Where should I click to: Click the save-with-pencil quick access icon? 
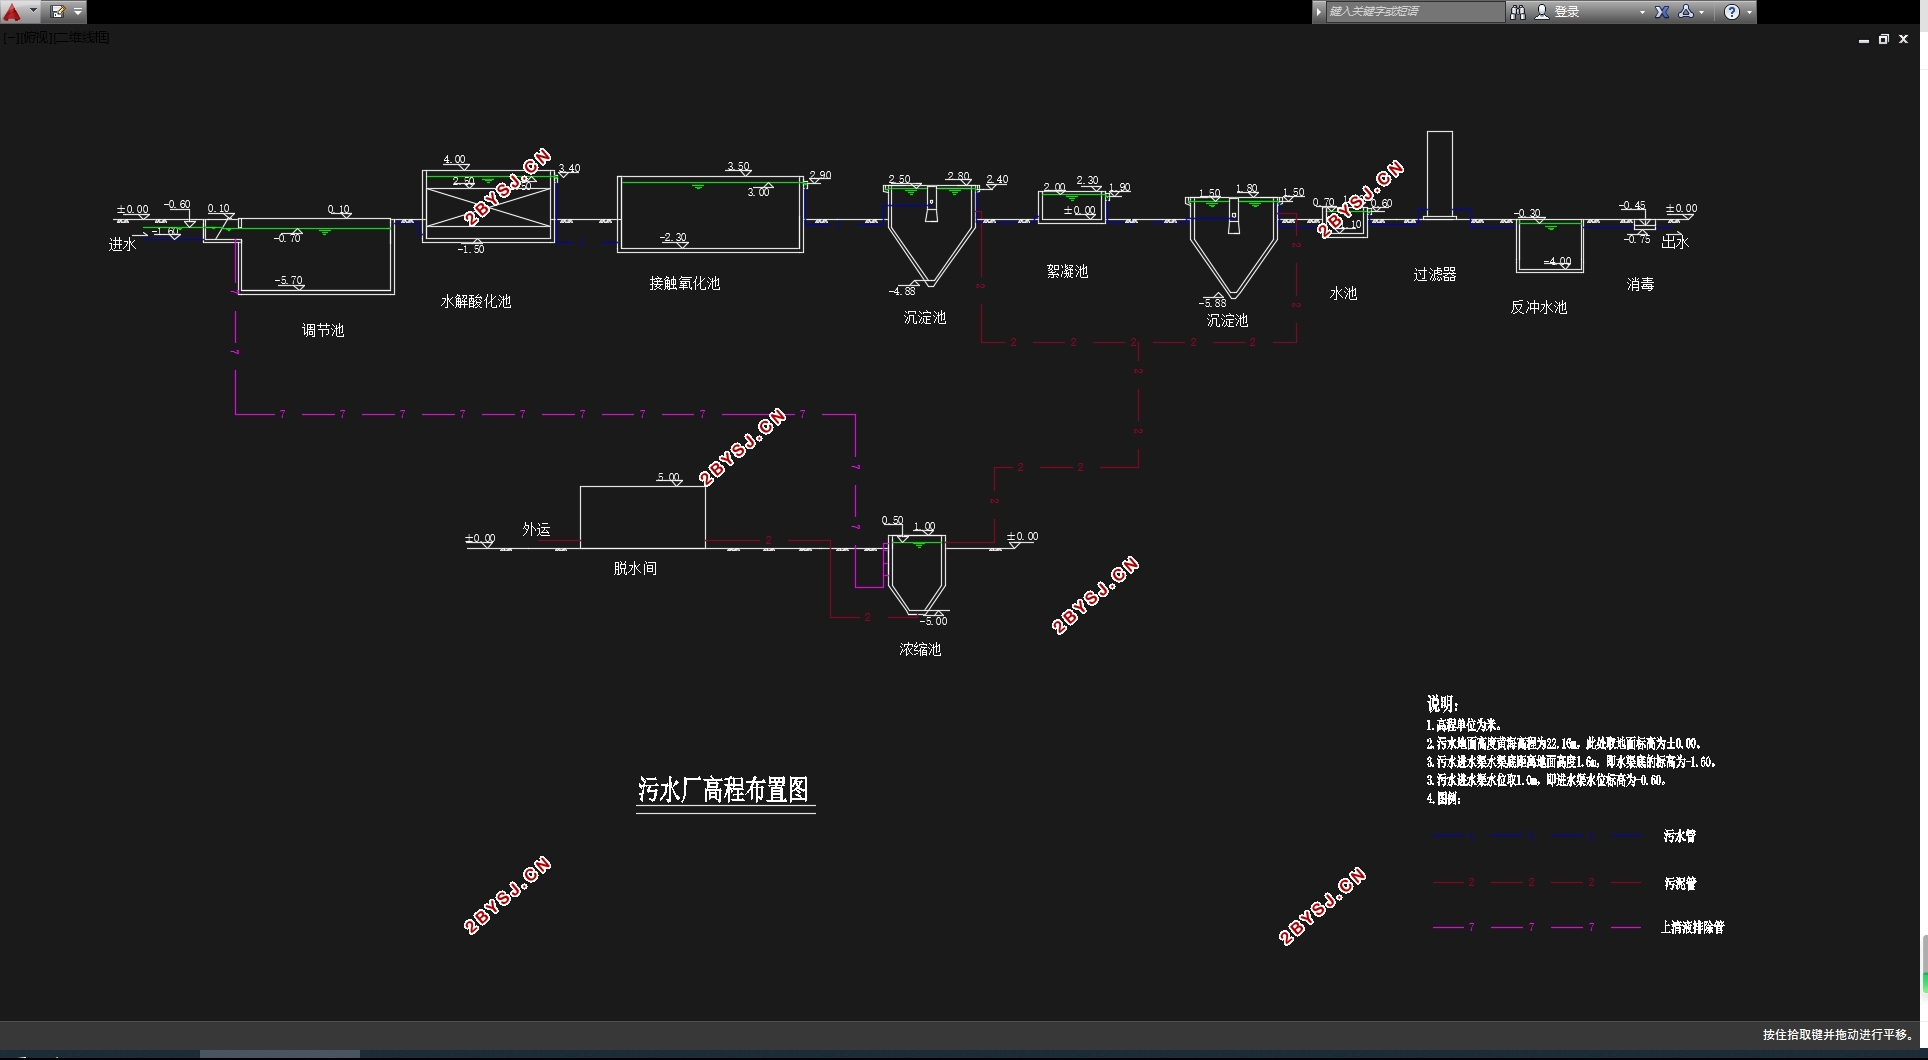point(58,12)
